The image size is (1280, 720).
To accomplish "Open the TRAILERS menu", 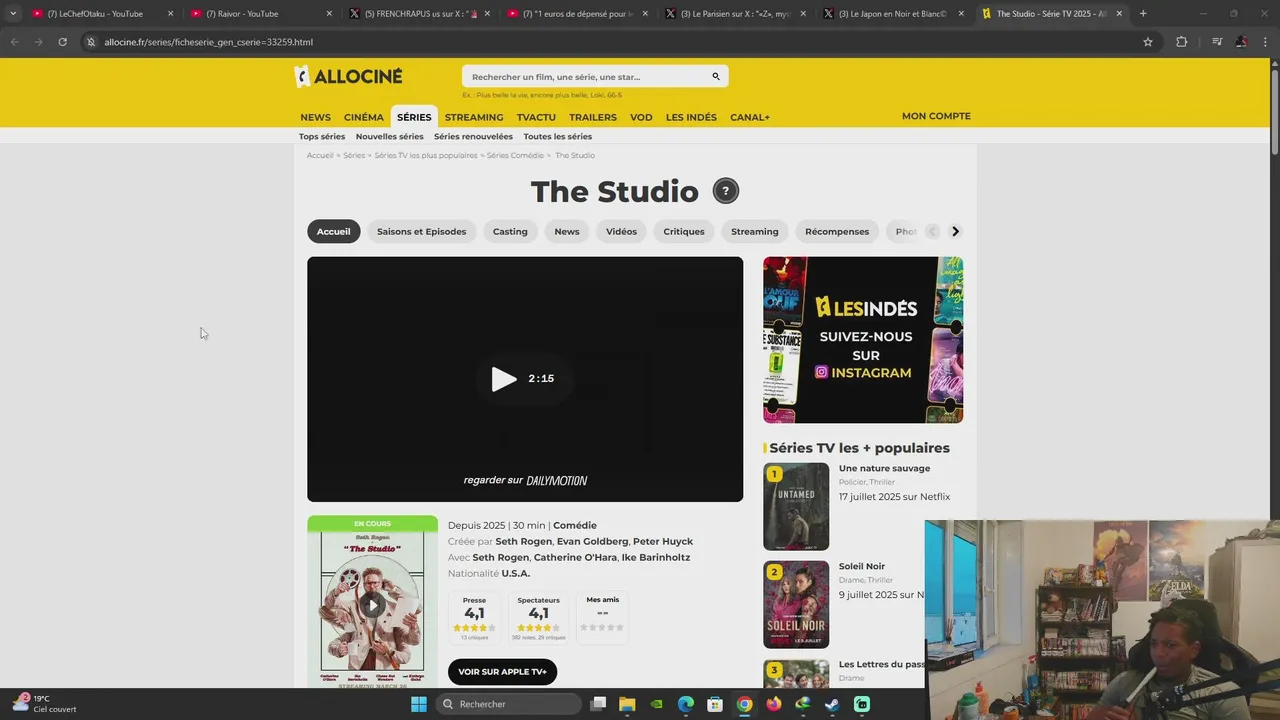I will click(593, 117).
